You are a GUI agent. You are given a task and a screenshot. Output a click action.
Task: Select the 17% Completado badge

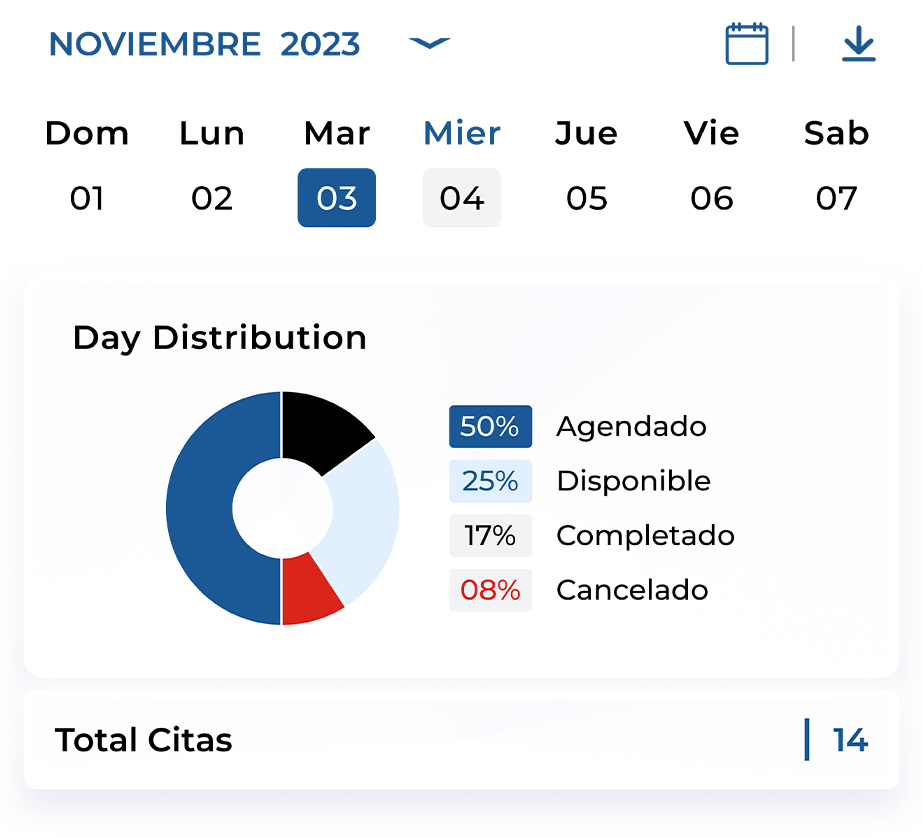490,536
